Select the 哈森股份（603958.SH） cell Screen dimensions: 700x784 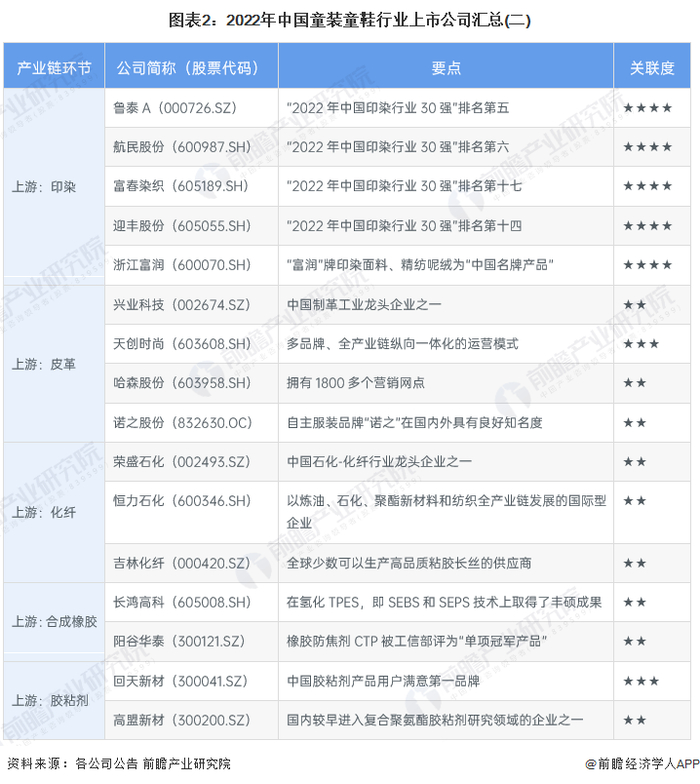[x=192, y=383]
